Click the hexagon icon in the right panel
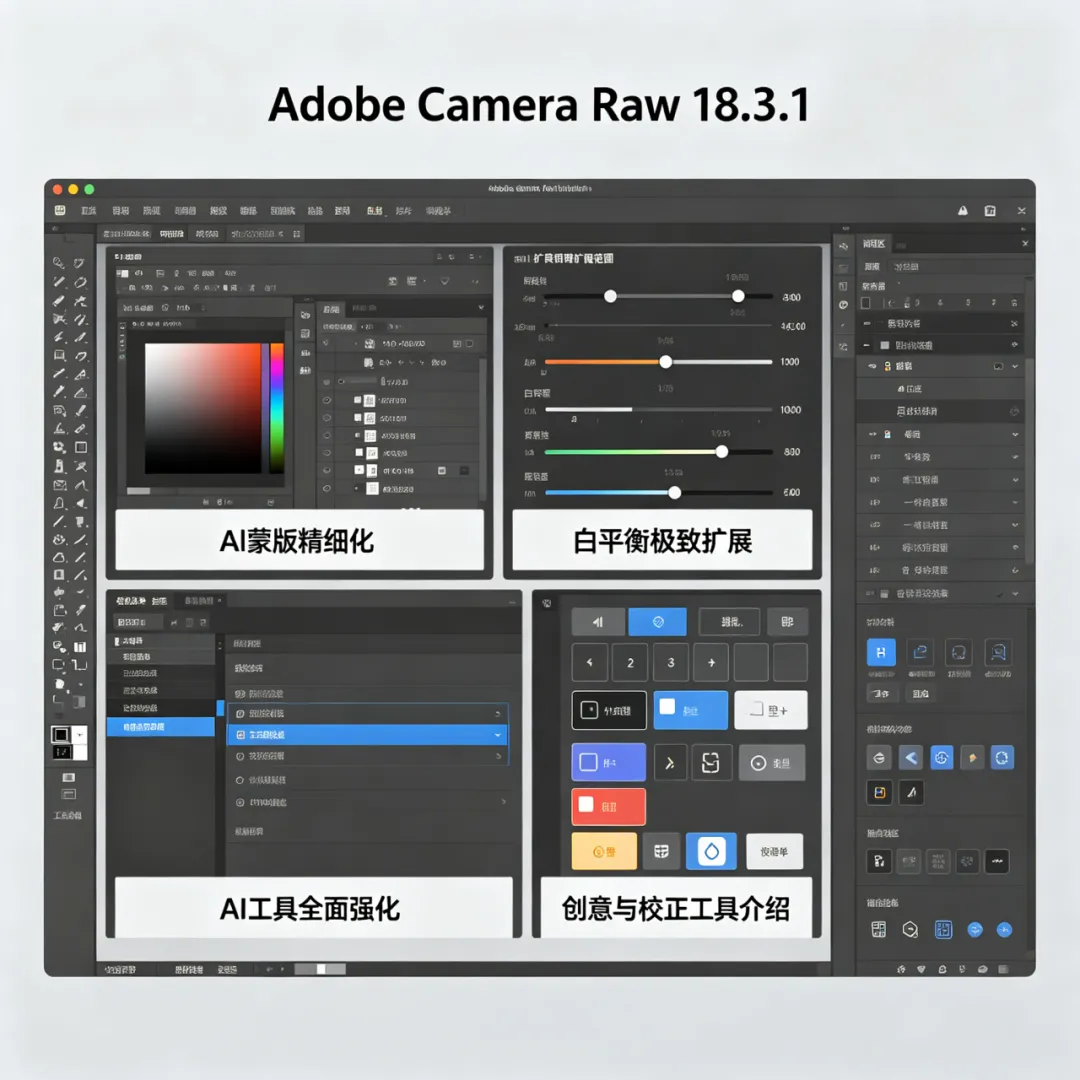1080x1080 pixels. pyautogui.click(x=910, y=930)
